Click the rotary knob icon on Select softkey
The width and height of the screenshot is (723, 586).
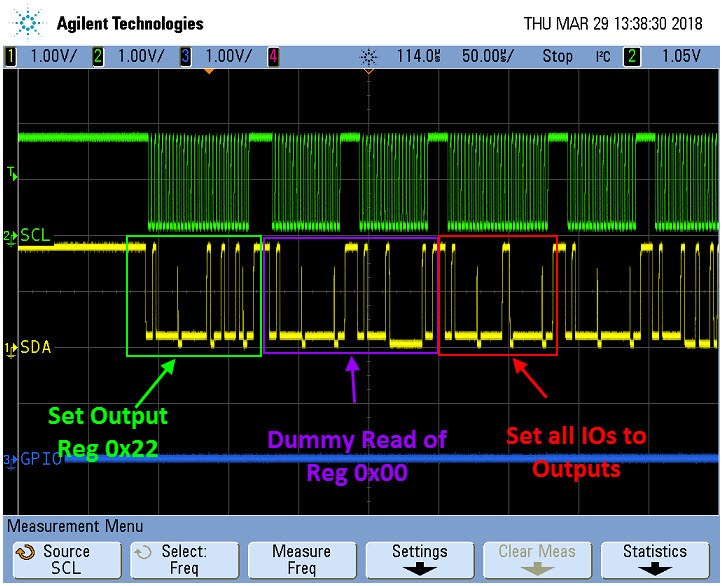pyautogui.click(x=143, y=552)
